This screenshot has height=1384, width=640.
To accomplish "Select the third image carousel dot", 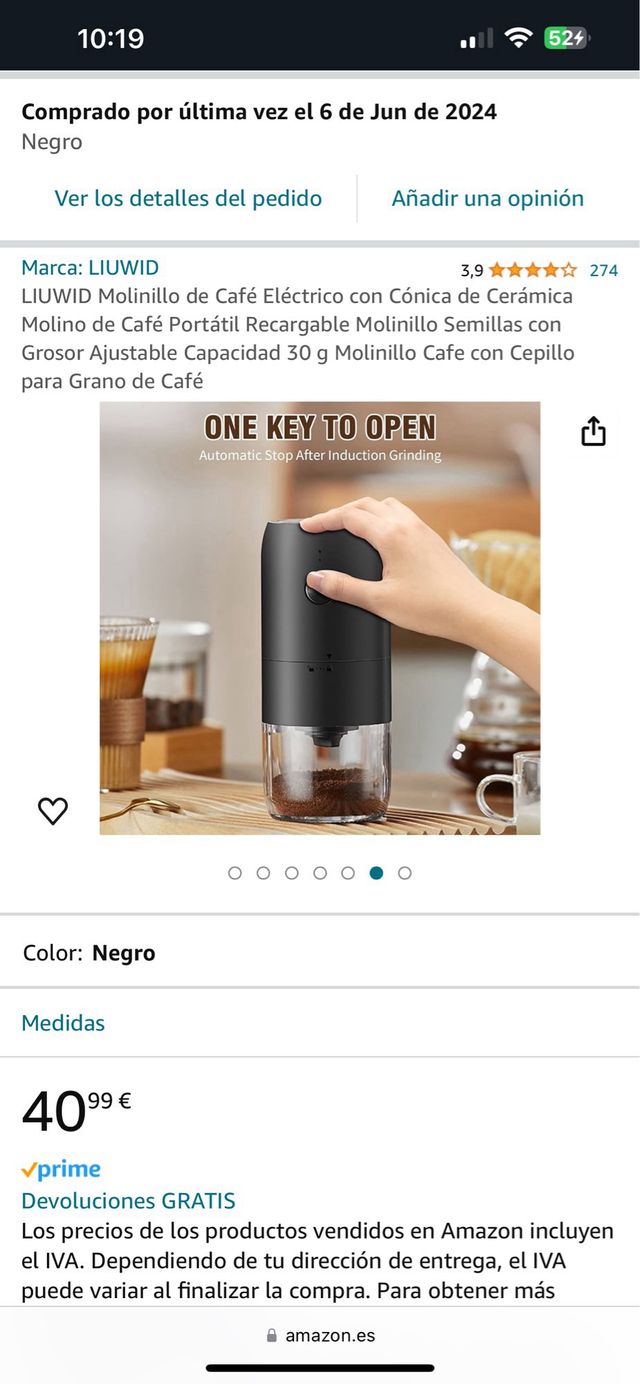I will pyautogui.click(x=292, y=873).
